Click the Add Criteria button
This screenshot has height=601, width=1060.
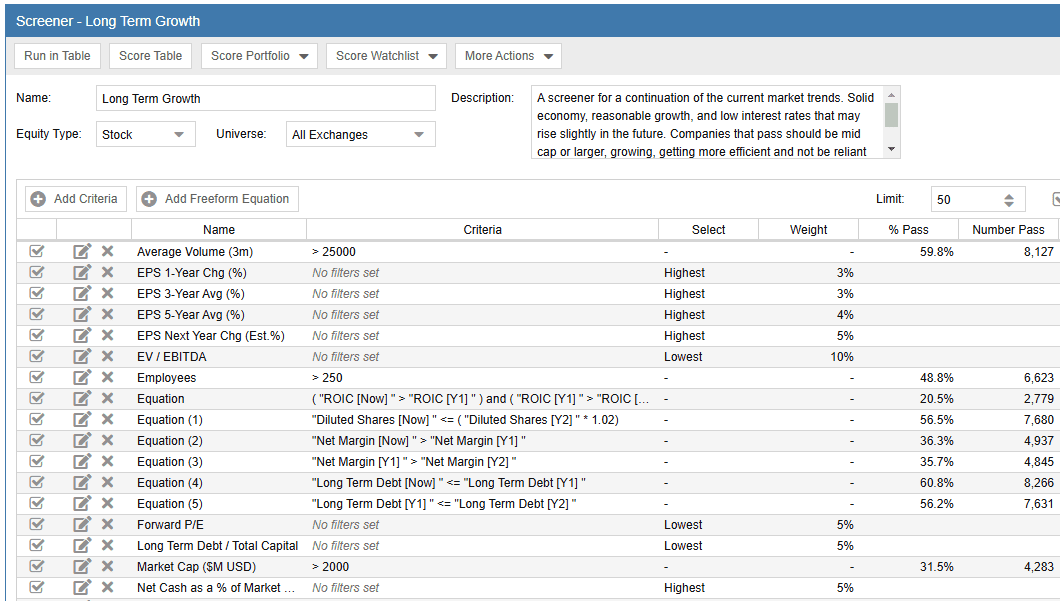coord(76,199)
